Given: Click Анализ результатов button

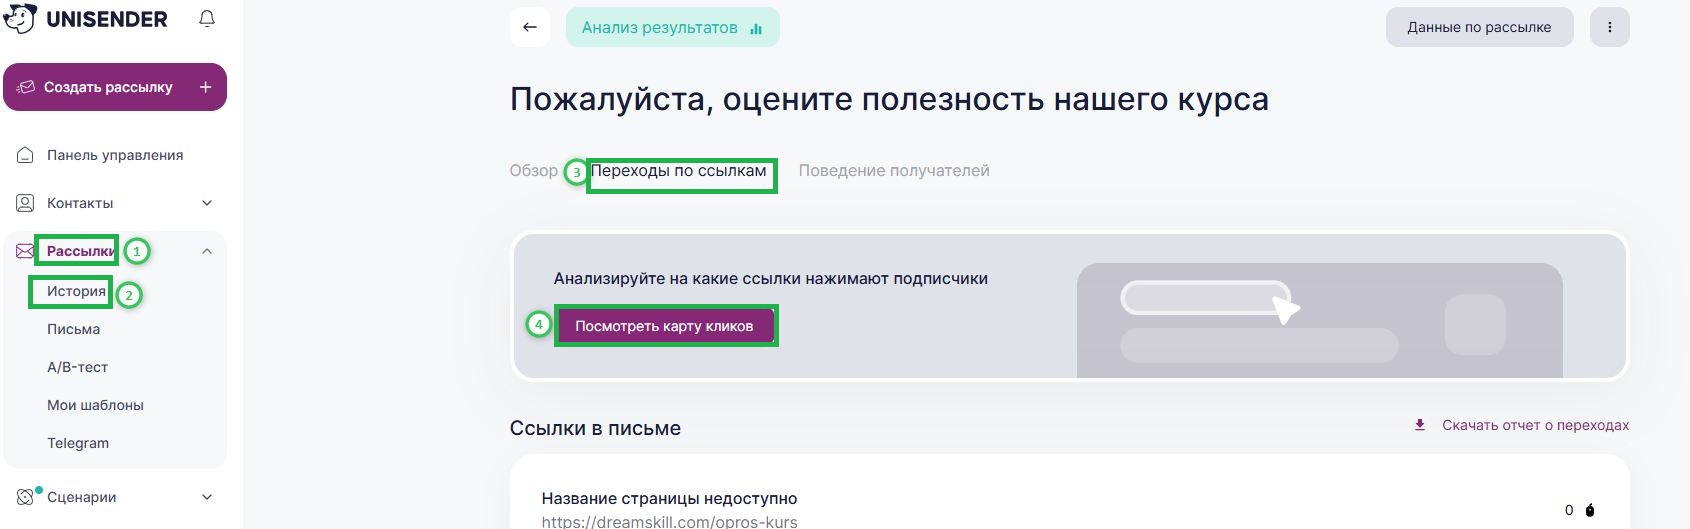Looking at the screenshot, I should [x=673, y=27].
